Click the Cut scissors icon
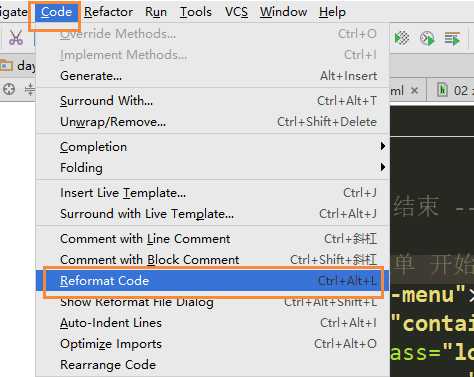 click(x=16, y=38)
